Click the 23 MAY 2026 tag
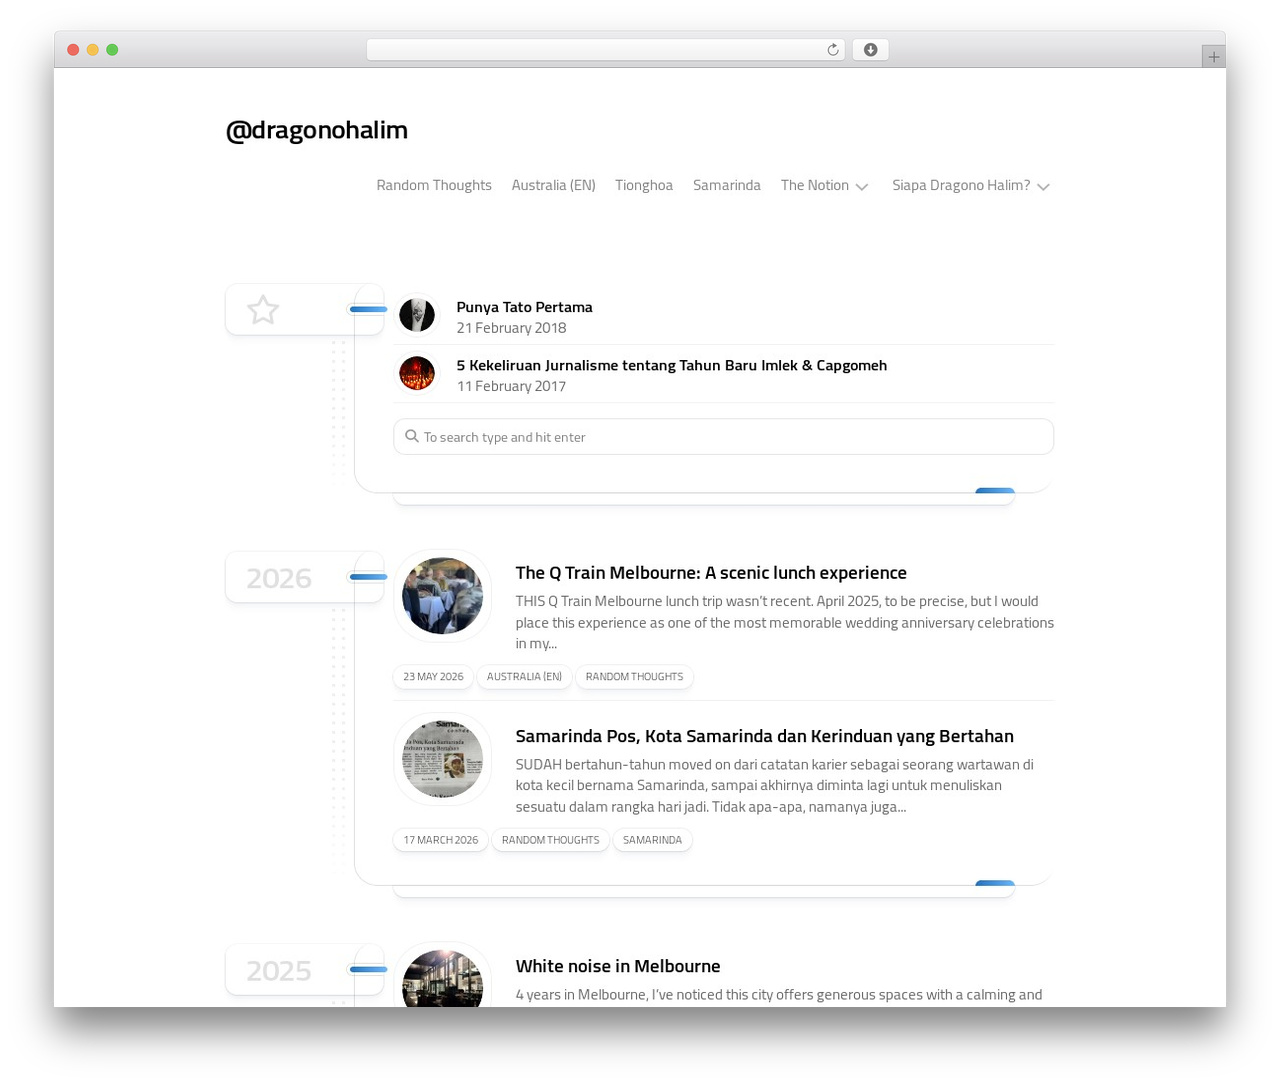Image resolution: width=1280 pixels, height=1084 pixels. point(433,677)
